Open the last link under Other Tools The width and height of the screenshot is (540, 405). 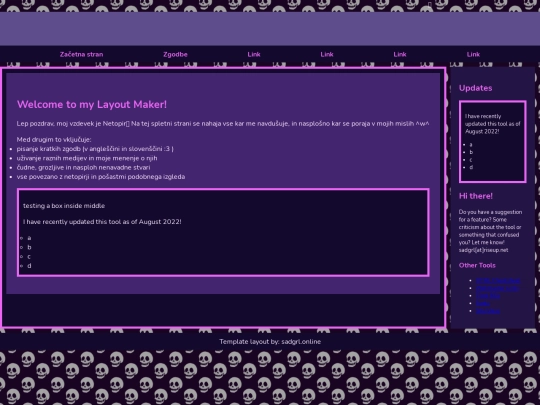point(488,311)
